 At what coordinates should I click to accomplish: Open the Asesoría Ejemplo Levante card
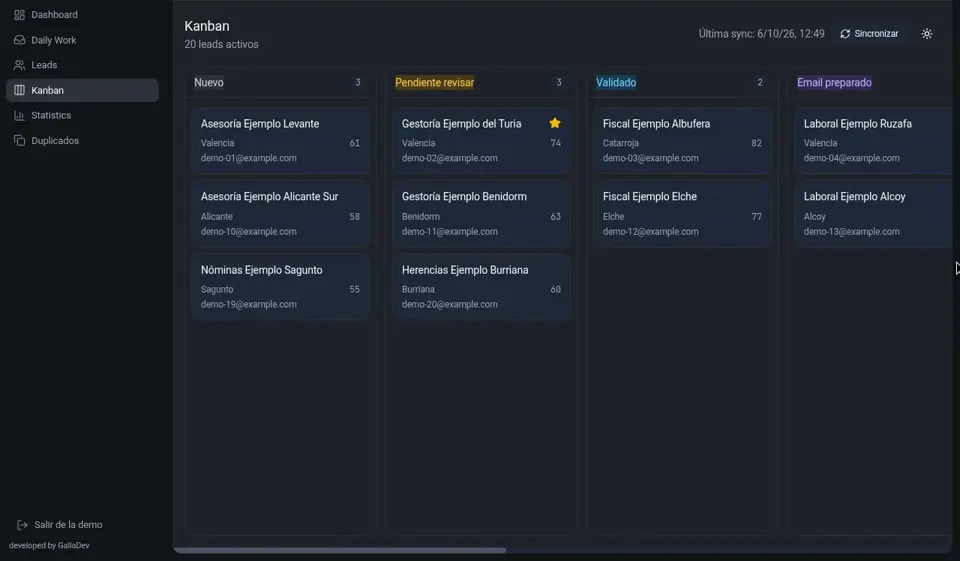click(x=280, y=140)
